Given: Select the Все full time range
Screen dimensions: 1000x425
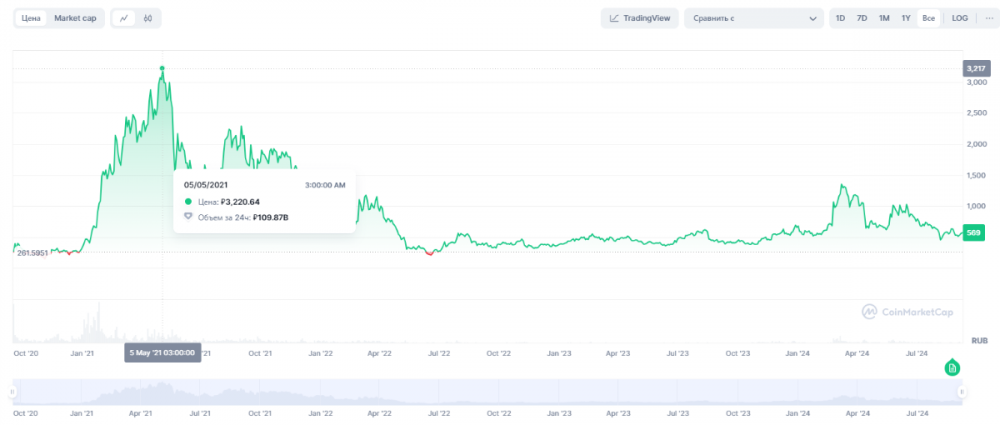Looking at the screenshot, I should (928, 18).
